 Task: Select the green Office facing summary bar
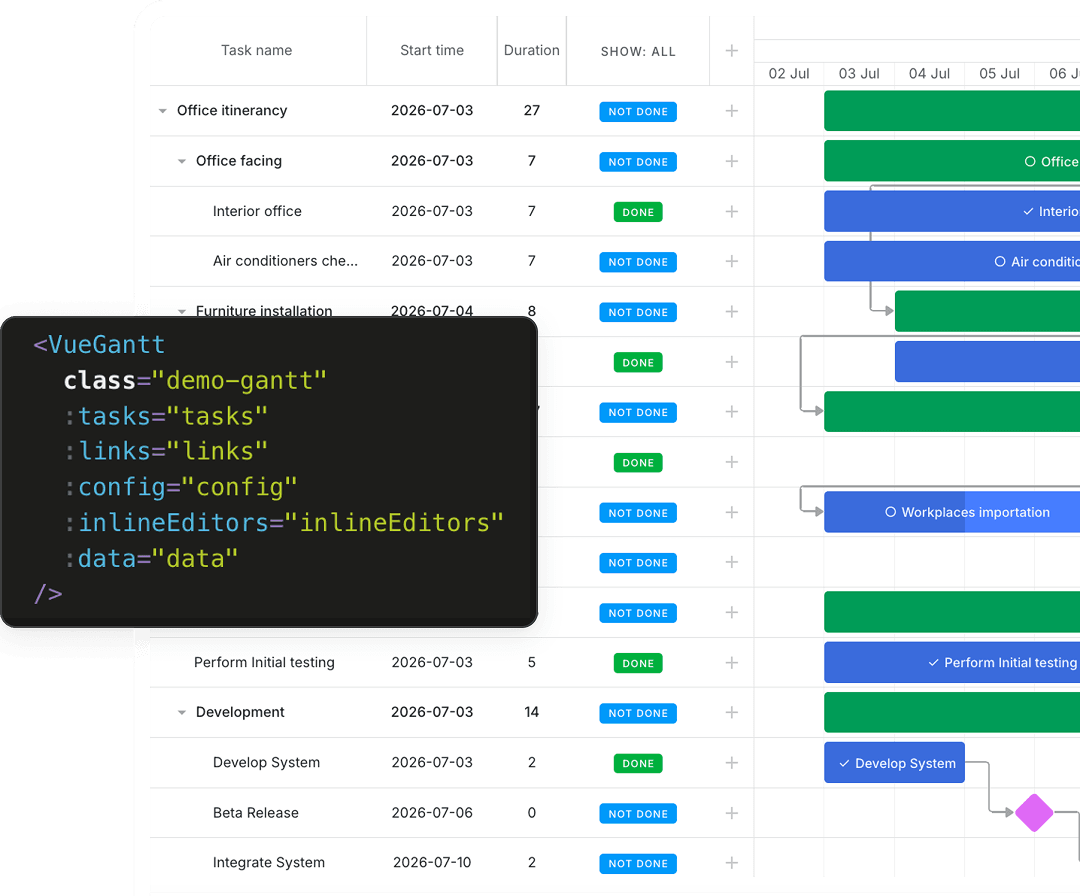(x=952, y=161)
